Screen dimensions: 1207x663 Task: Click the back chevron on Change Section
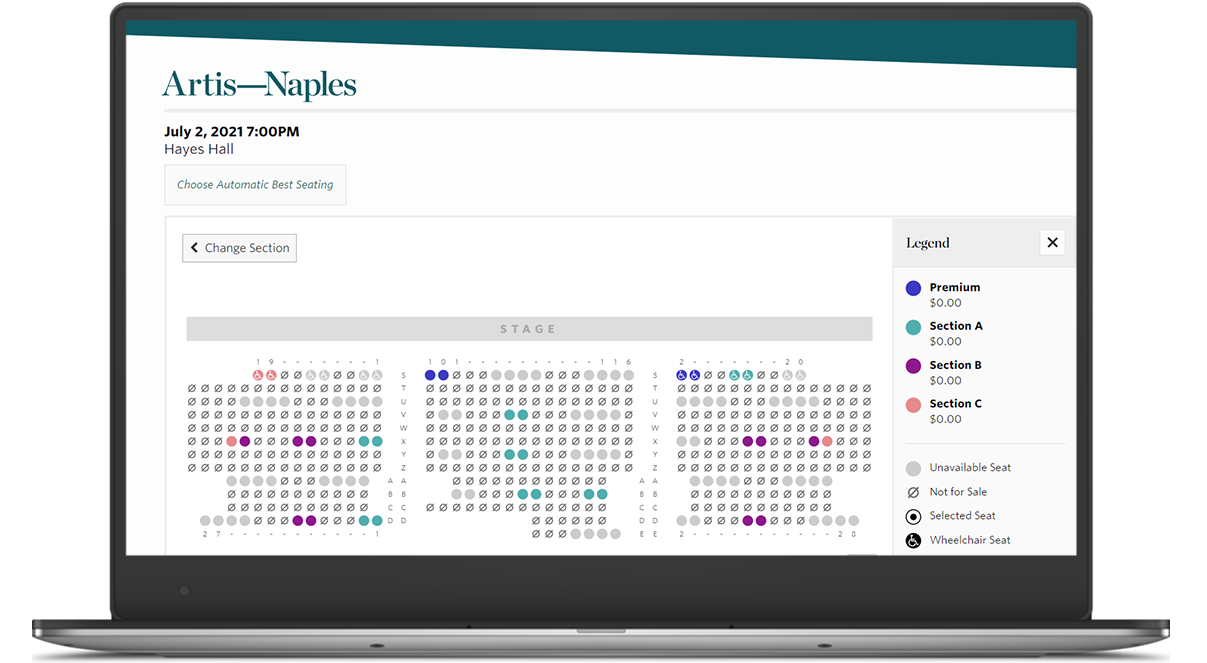(x=193, y=247)
